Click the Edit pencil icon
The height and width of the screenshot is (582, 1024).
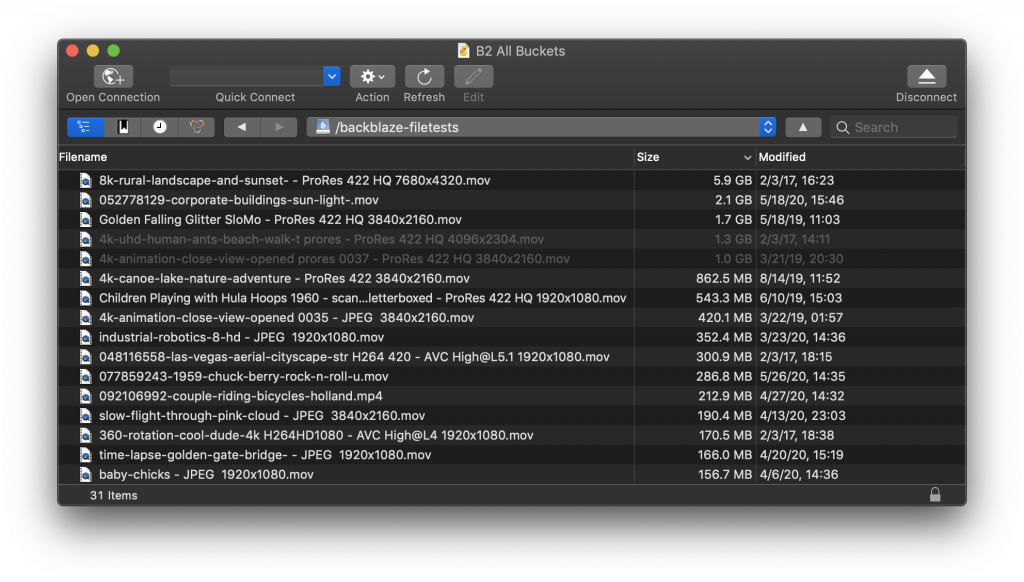pyautogui.click(x=473, y=76)
